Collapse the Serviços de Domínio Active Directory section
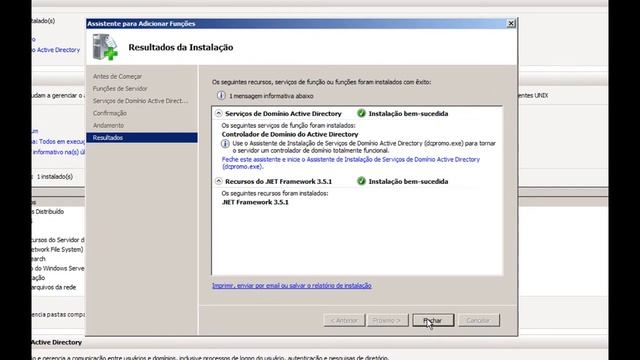Screen dimensions: 640x360 click(219, 113)
